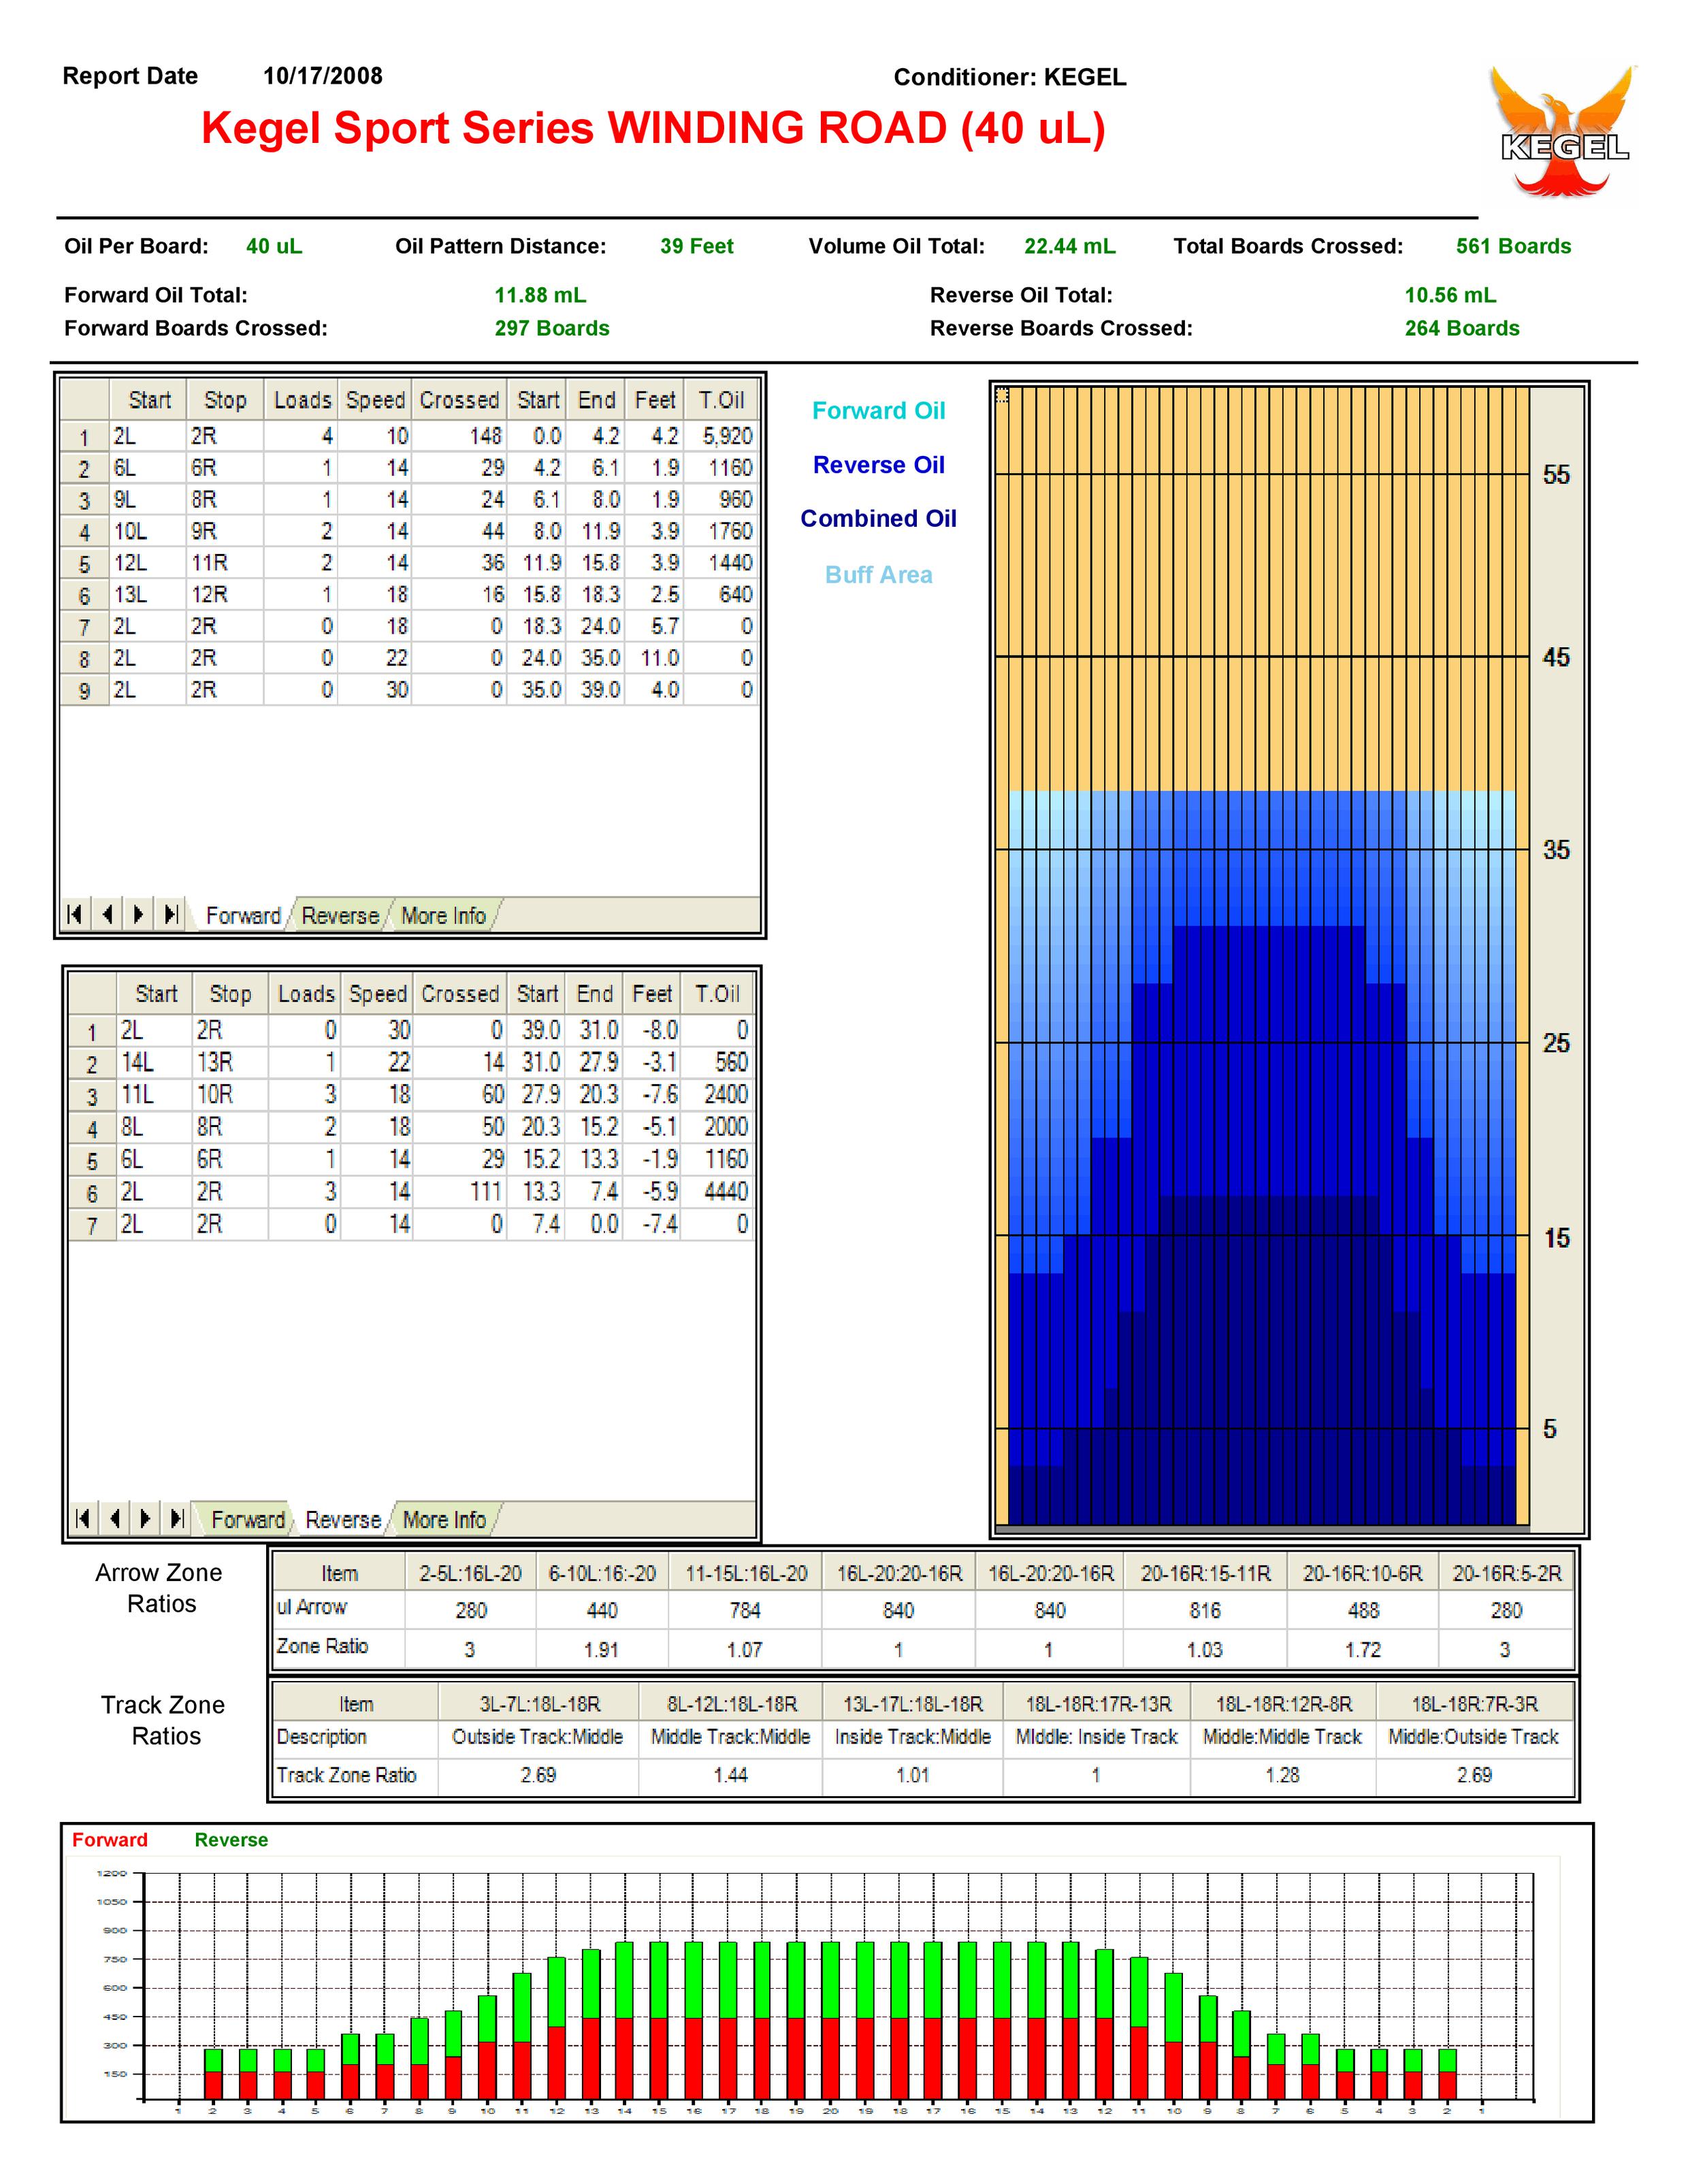Go to last record in Forward table navigator
Image resolution: width=1688 pixels, height=2184 pixels.
tap(171, 913)
